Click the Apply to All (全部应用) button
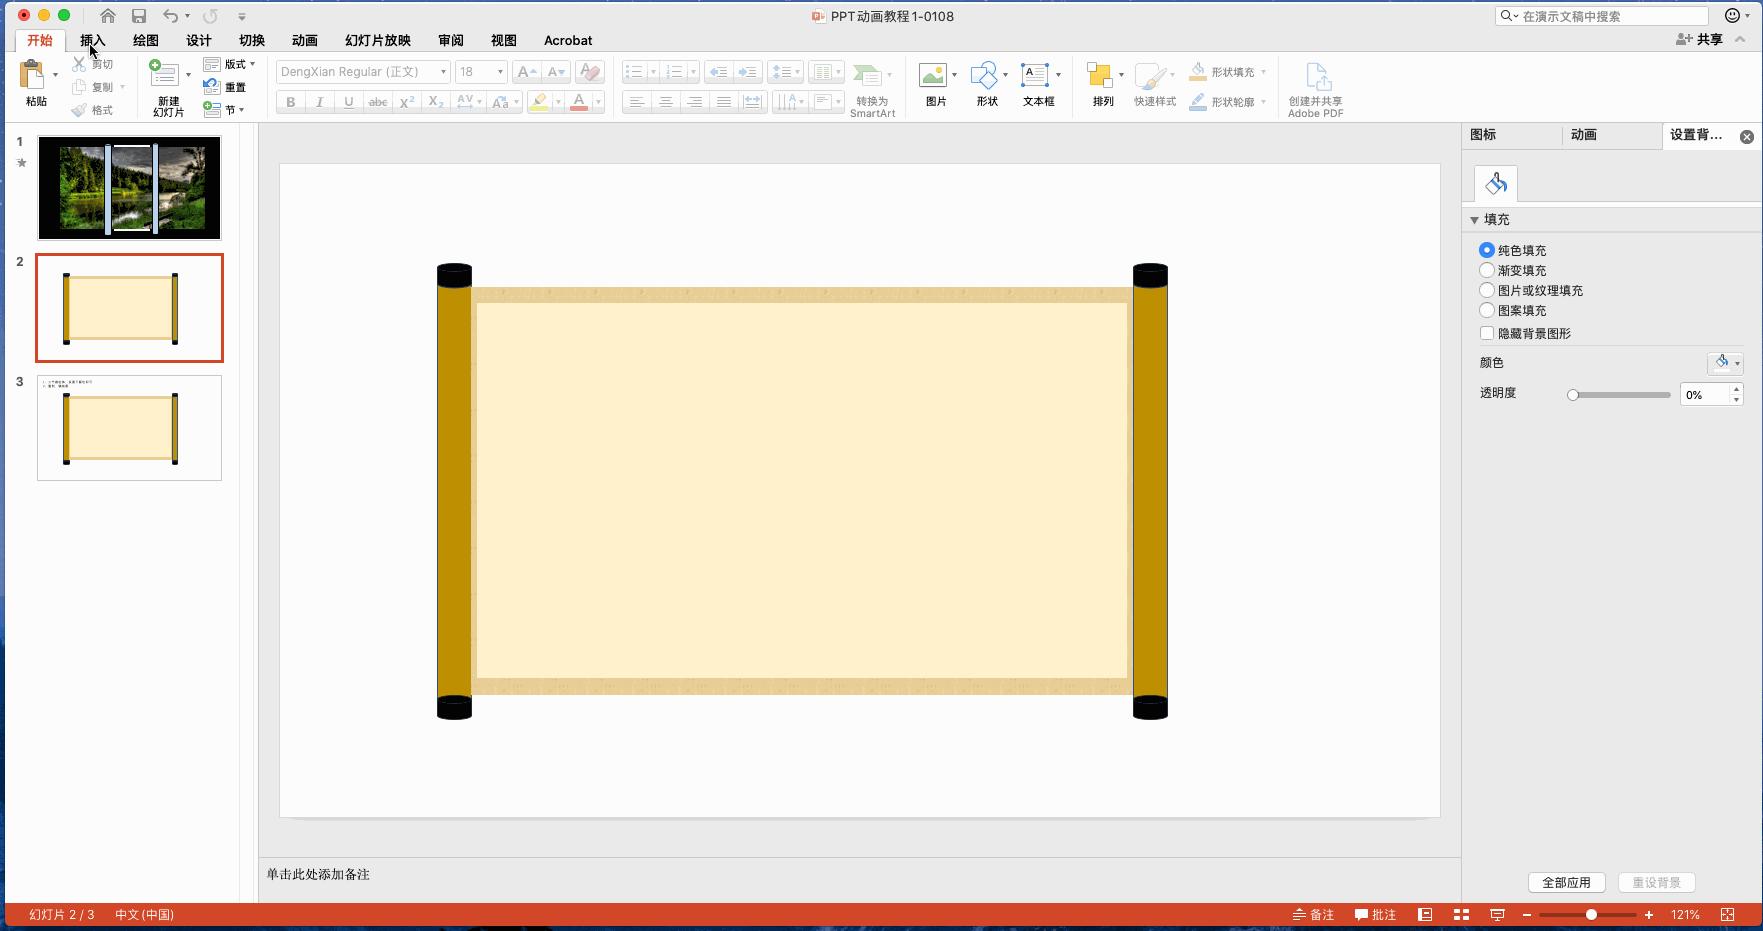The height and width of the screenshot is (931, 1763). coord(1566,883)
